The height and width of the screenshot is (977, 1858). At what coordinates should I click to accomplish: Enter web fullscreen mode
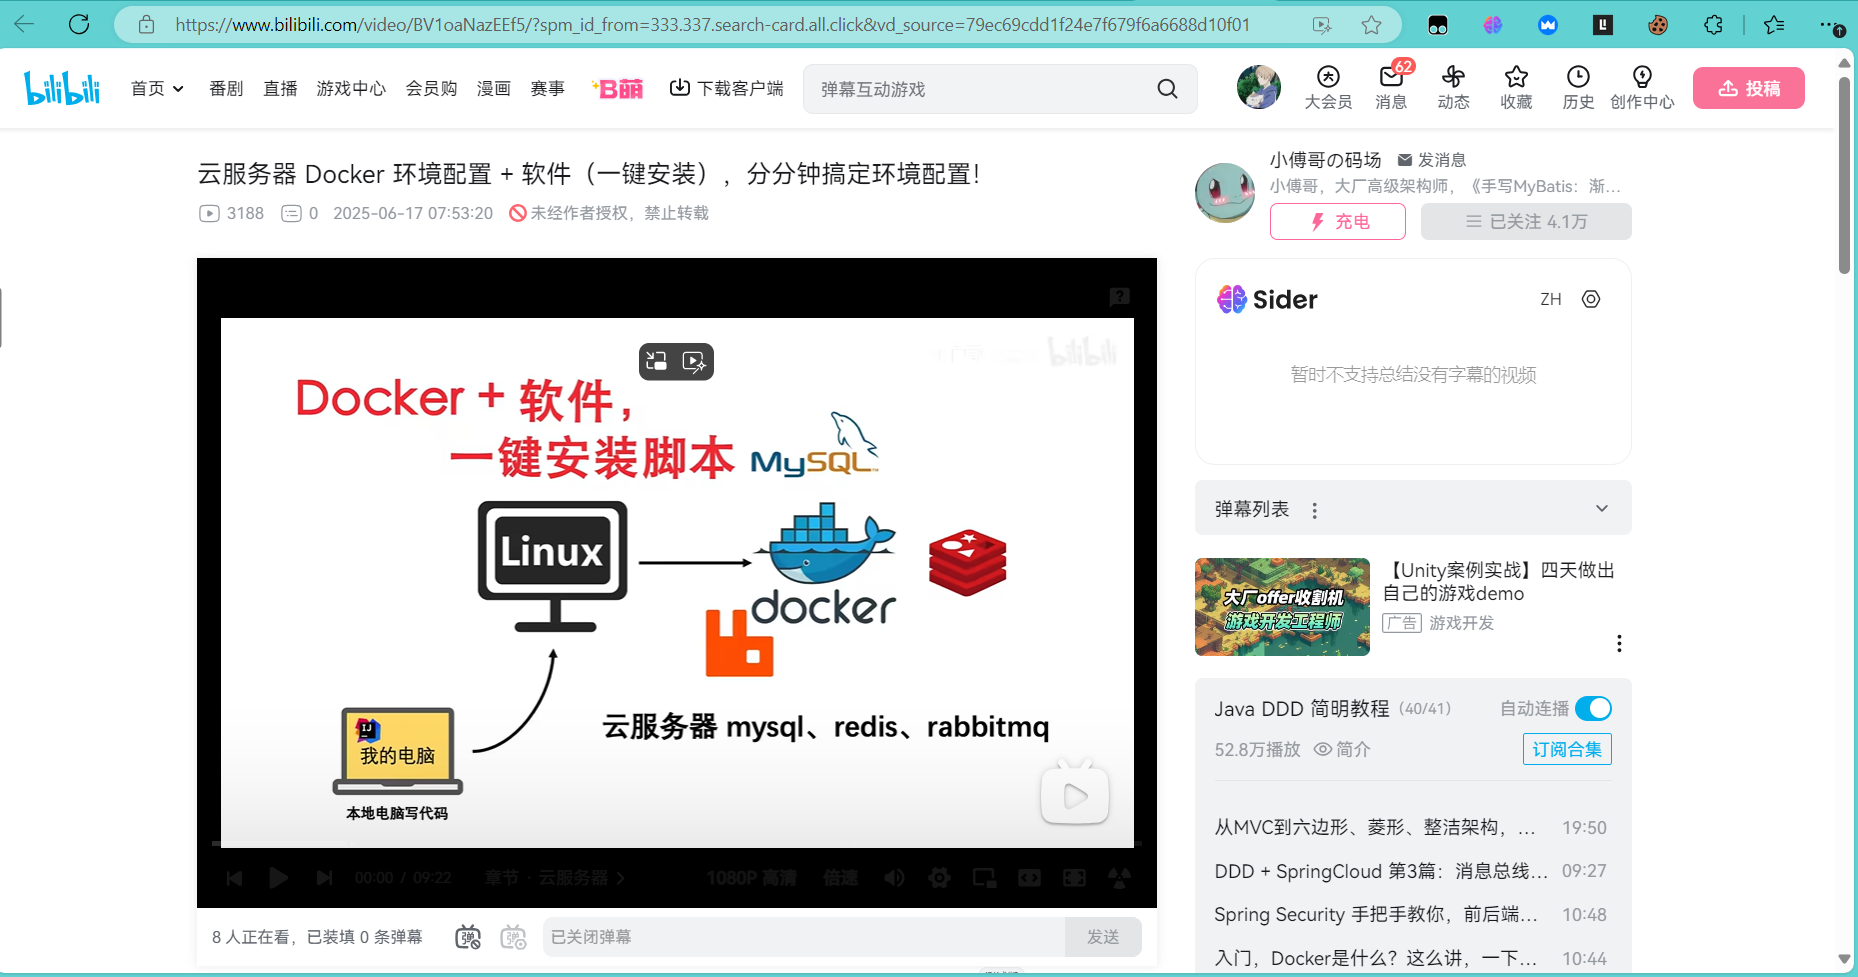[1074, 878]
